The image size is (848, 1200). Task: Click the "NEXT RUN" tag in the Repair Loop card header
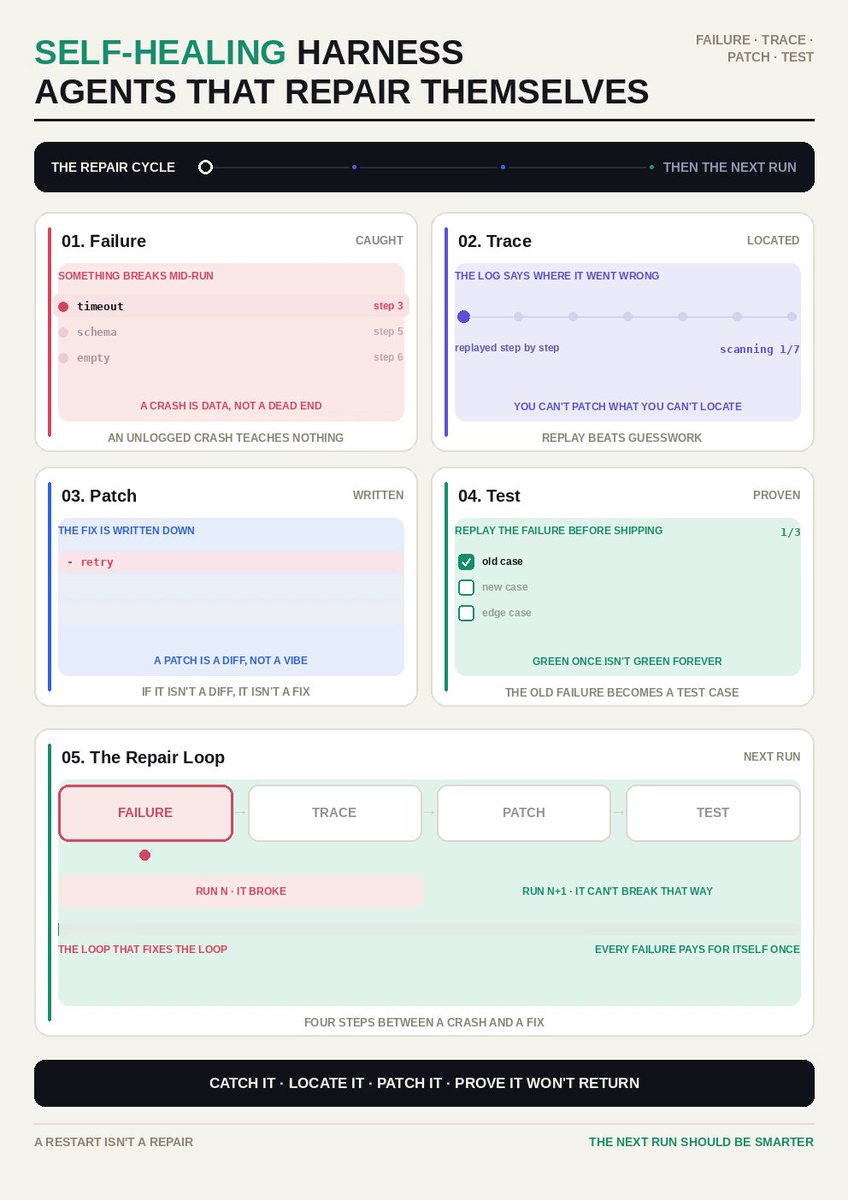tap(772, 757)
